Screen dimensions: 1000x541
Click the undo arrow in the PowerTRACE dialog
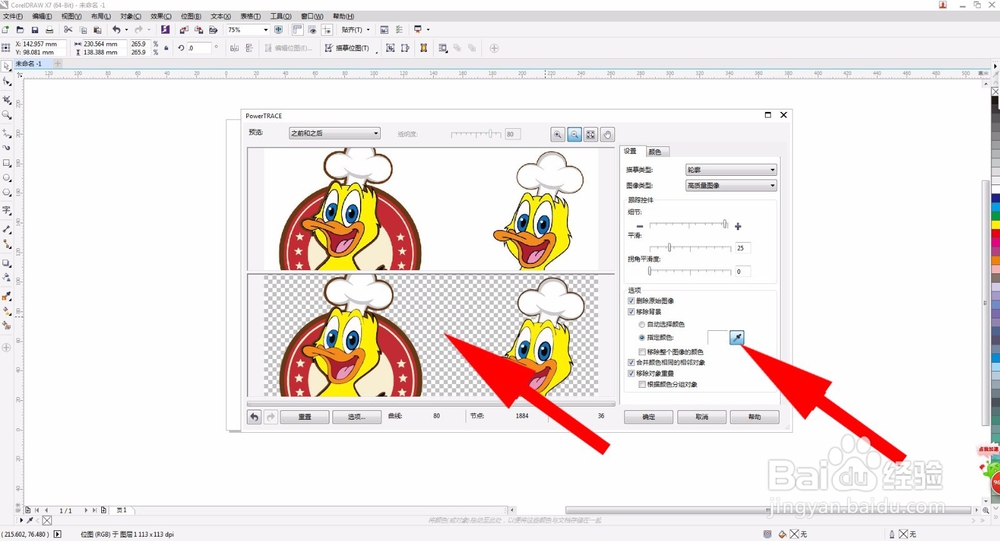(x=254, y=417)
